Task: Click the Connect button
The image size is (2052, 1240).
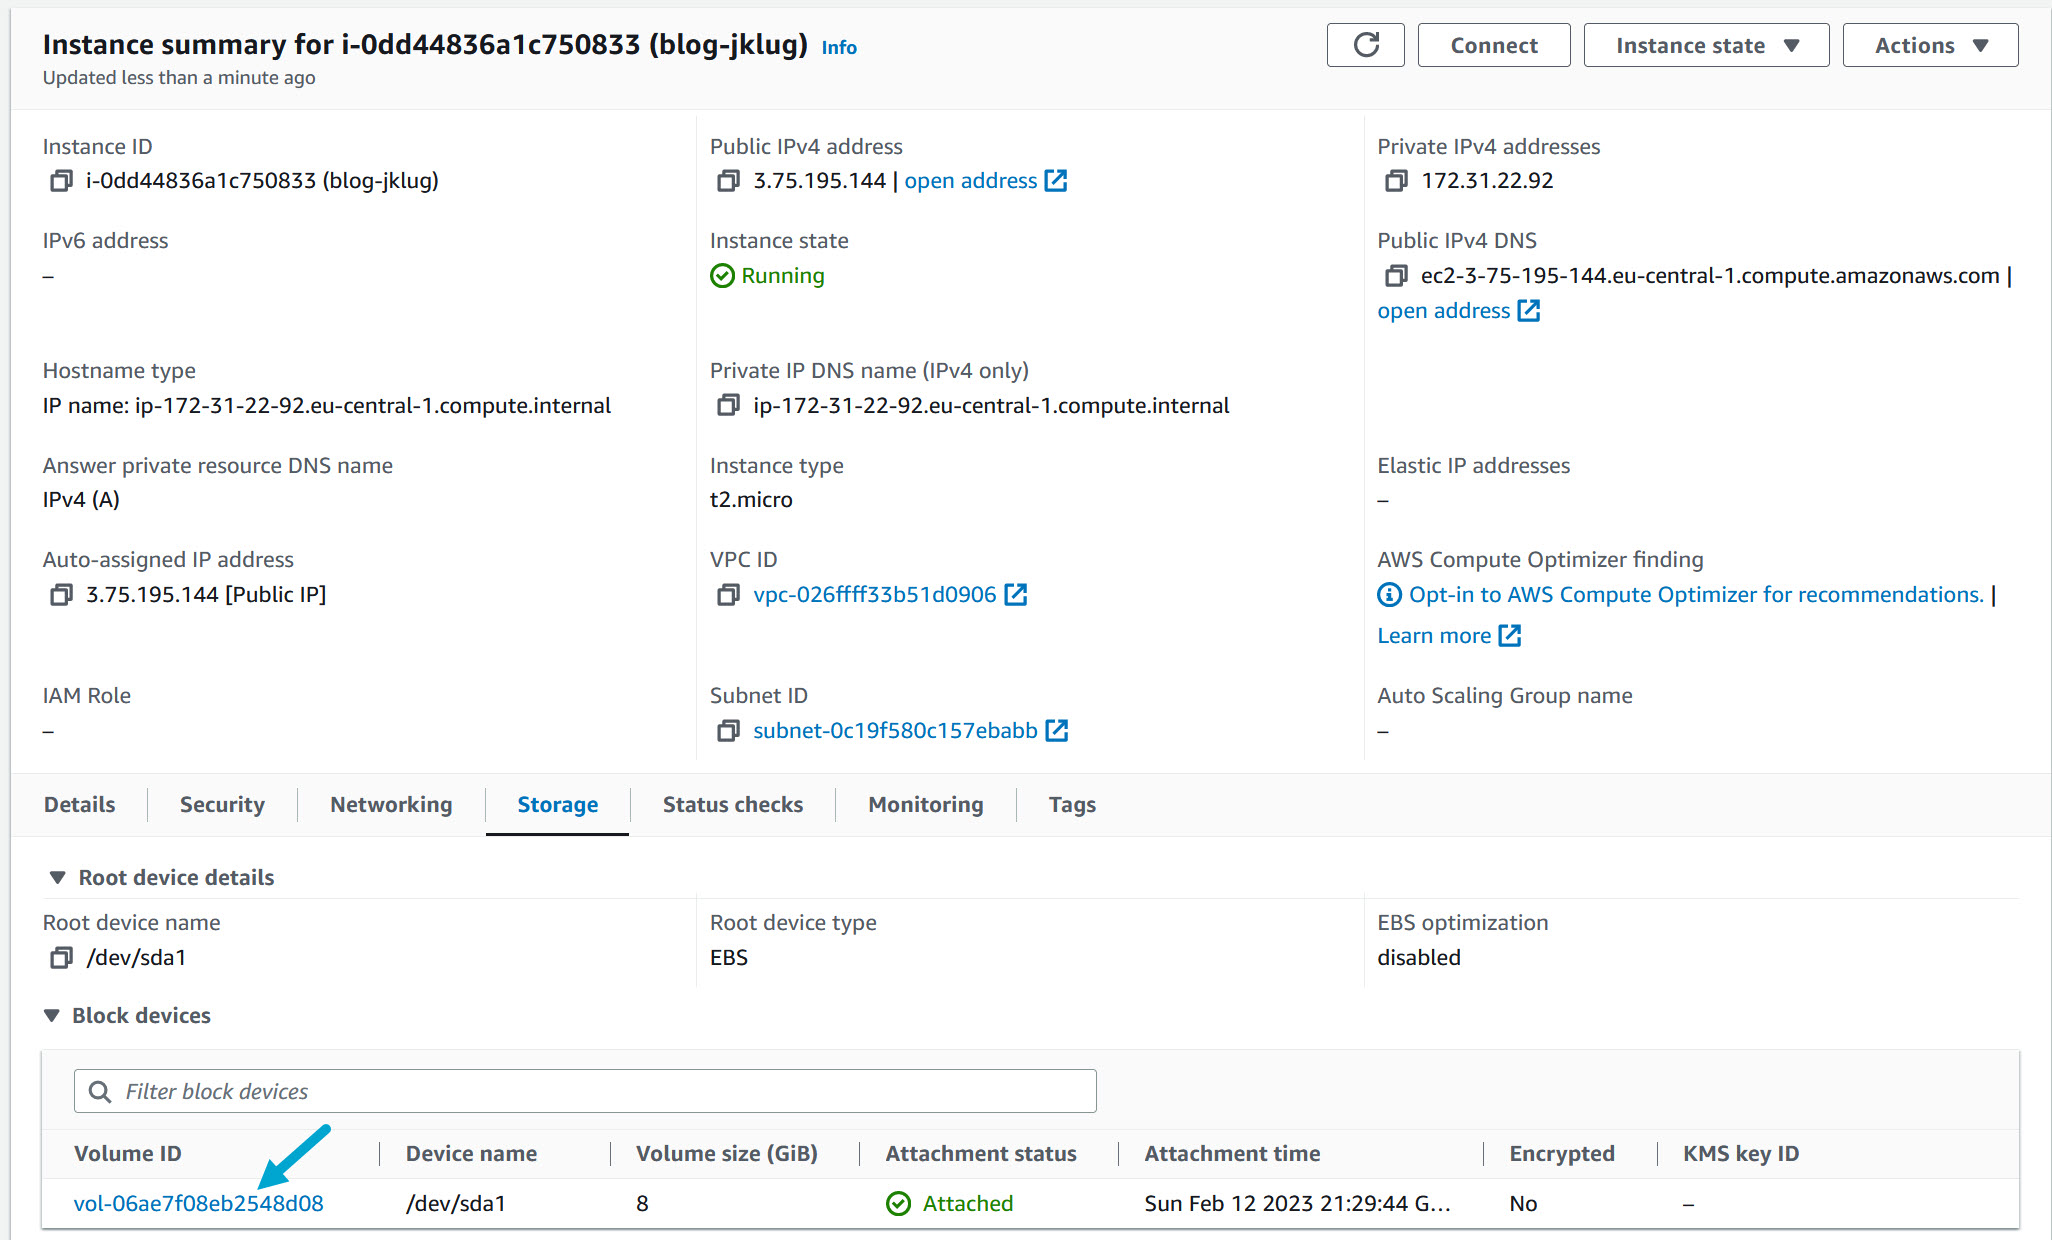Action: (1493, 45)
